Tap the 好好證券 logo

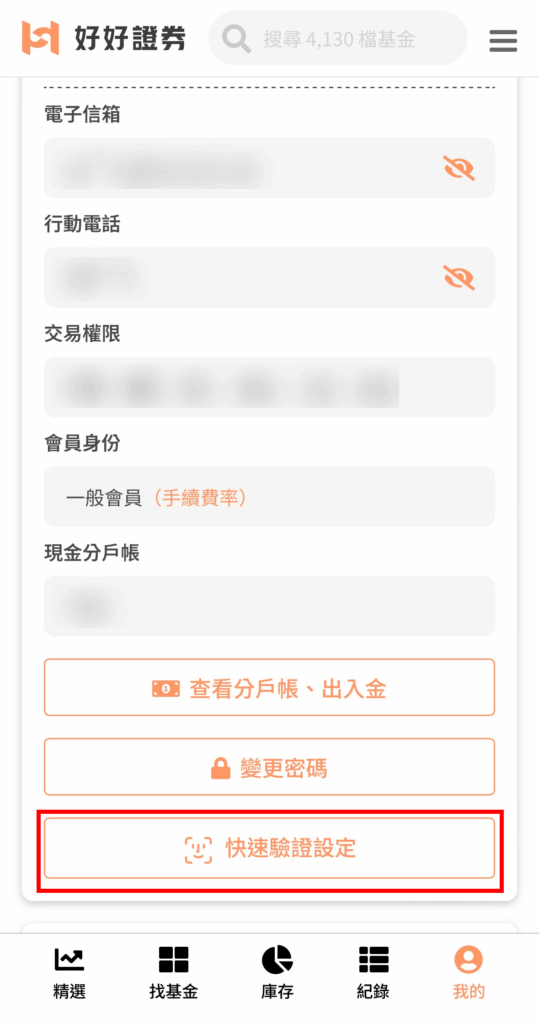coord(103,38)
